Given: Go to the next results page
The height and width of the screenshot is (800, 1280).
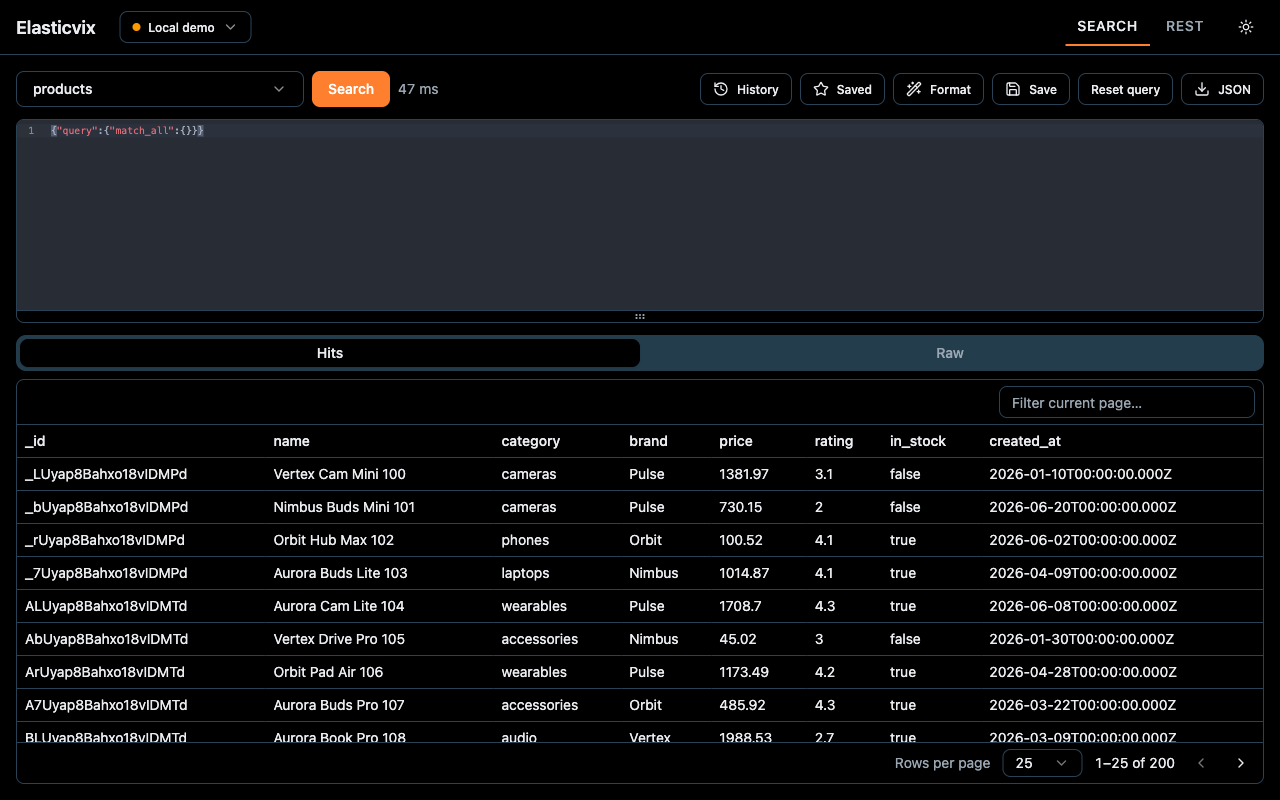Looking at the screenshot, I should click(x=1241, y=763).
